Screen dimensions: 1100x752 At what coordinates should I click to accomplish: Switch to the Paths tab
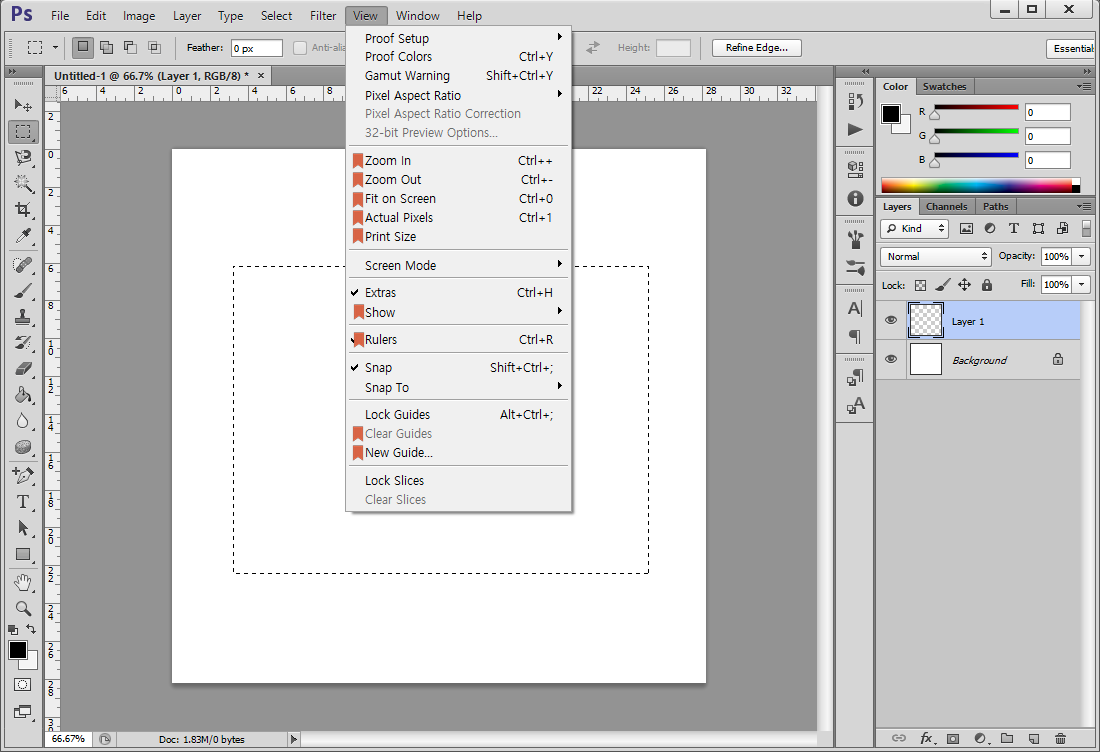(x=995, y=206)
